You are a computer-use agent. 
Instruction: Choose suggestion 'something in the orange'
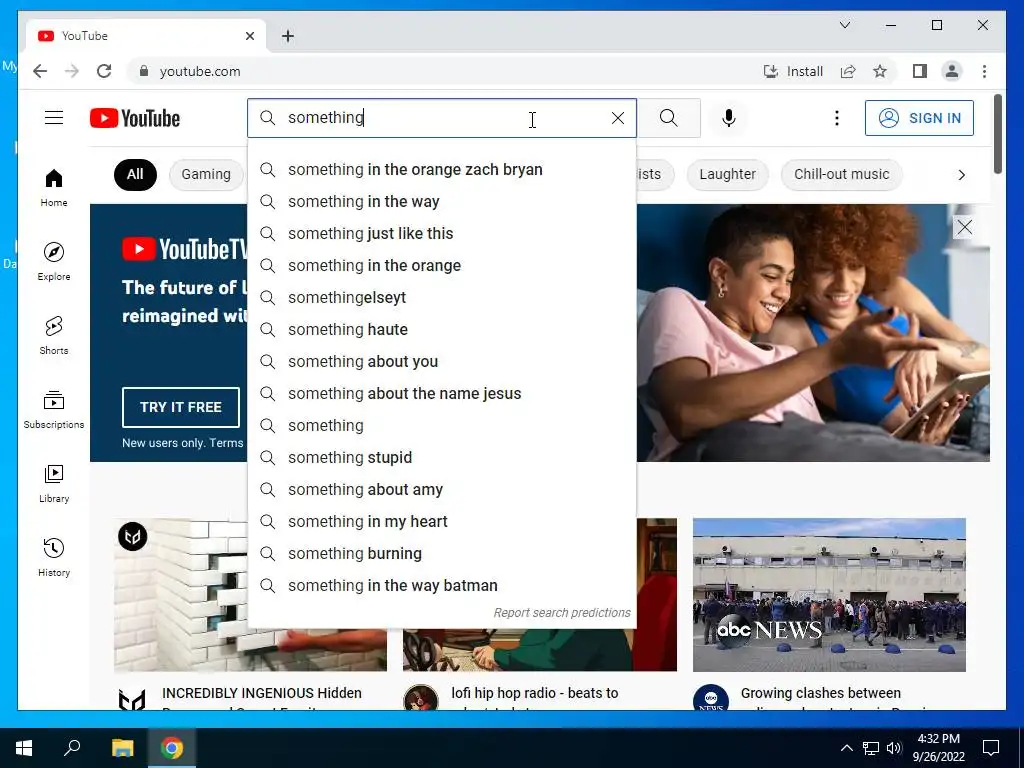click(441, 266)
